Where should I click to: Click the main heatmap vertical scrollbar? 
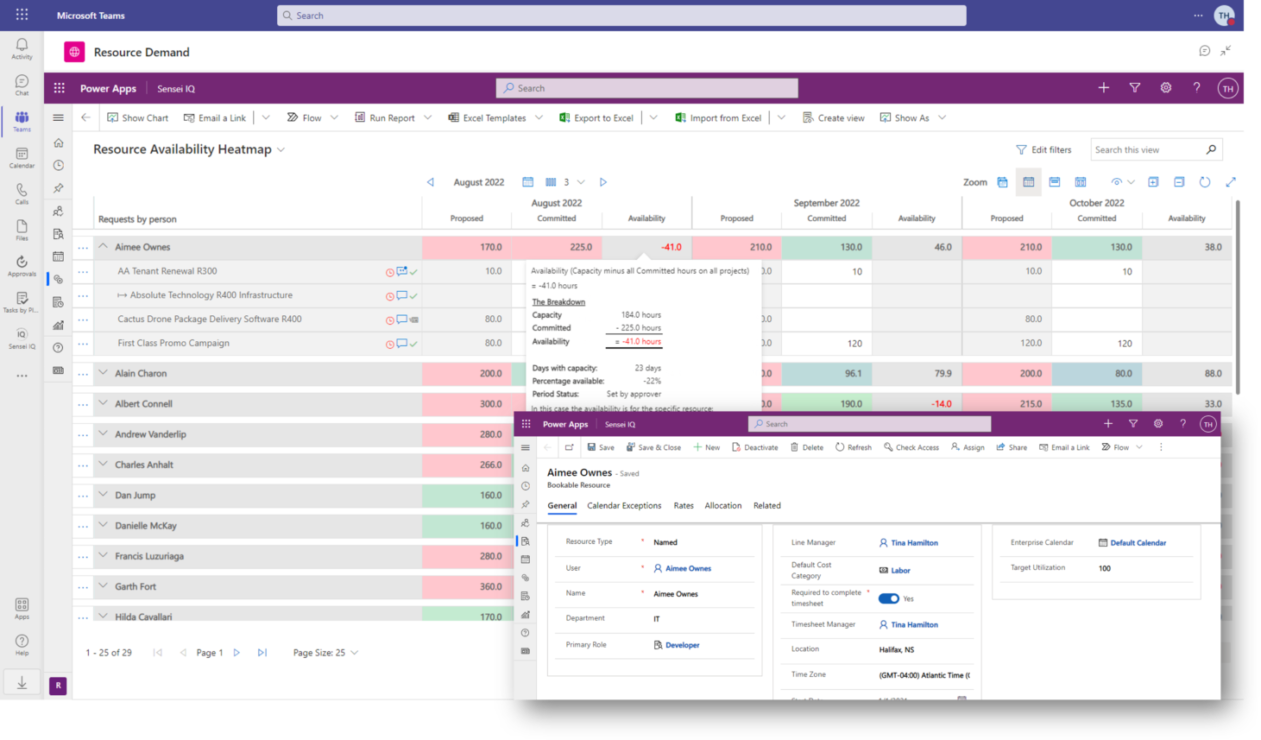point(1238,297)
